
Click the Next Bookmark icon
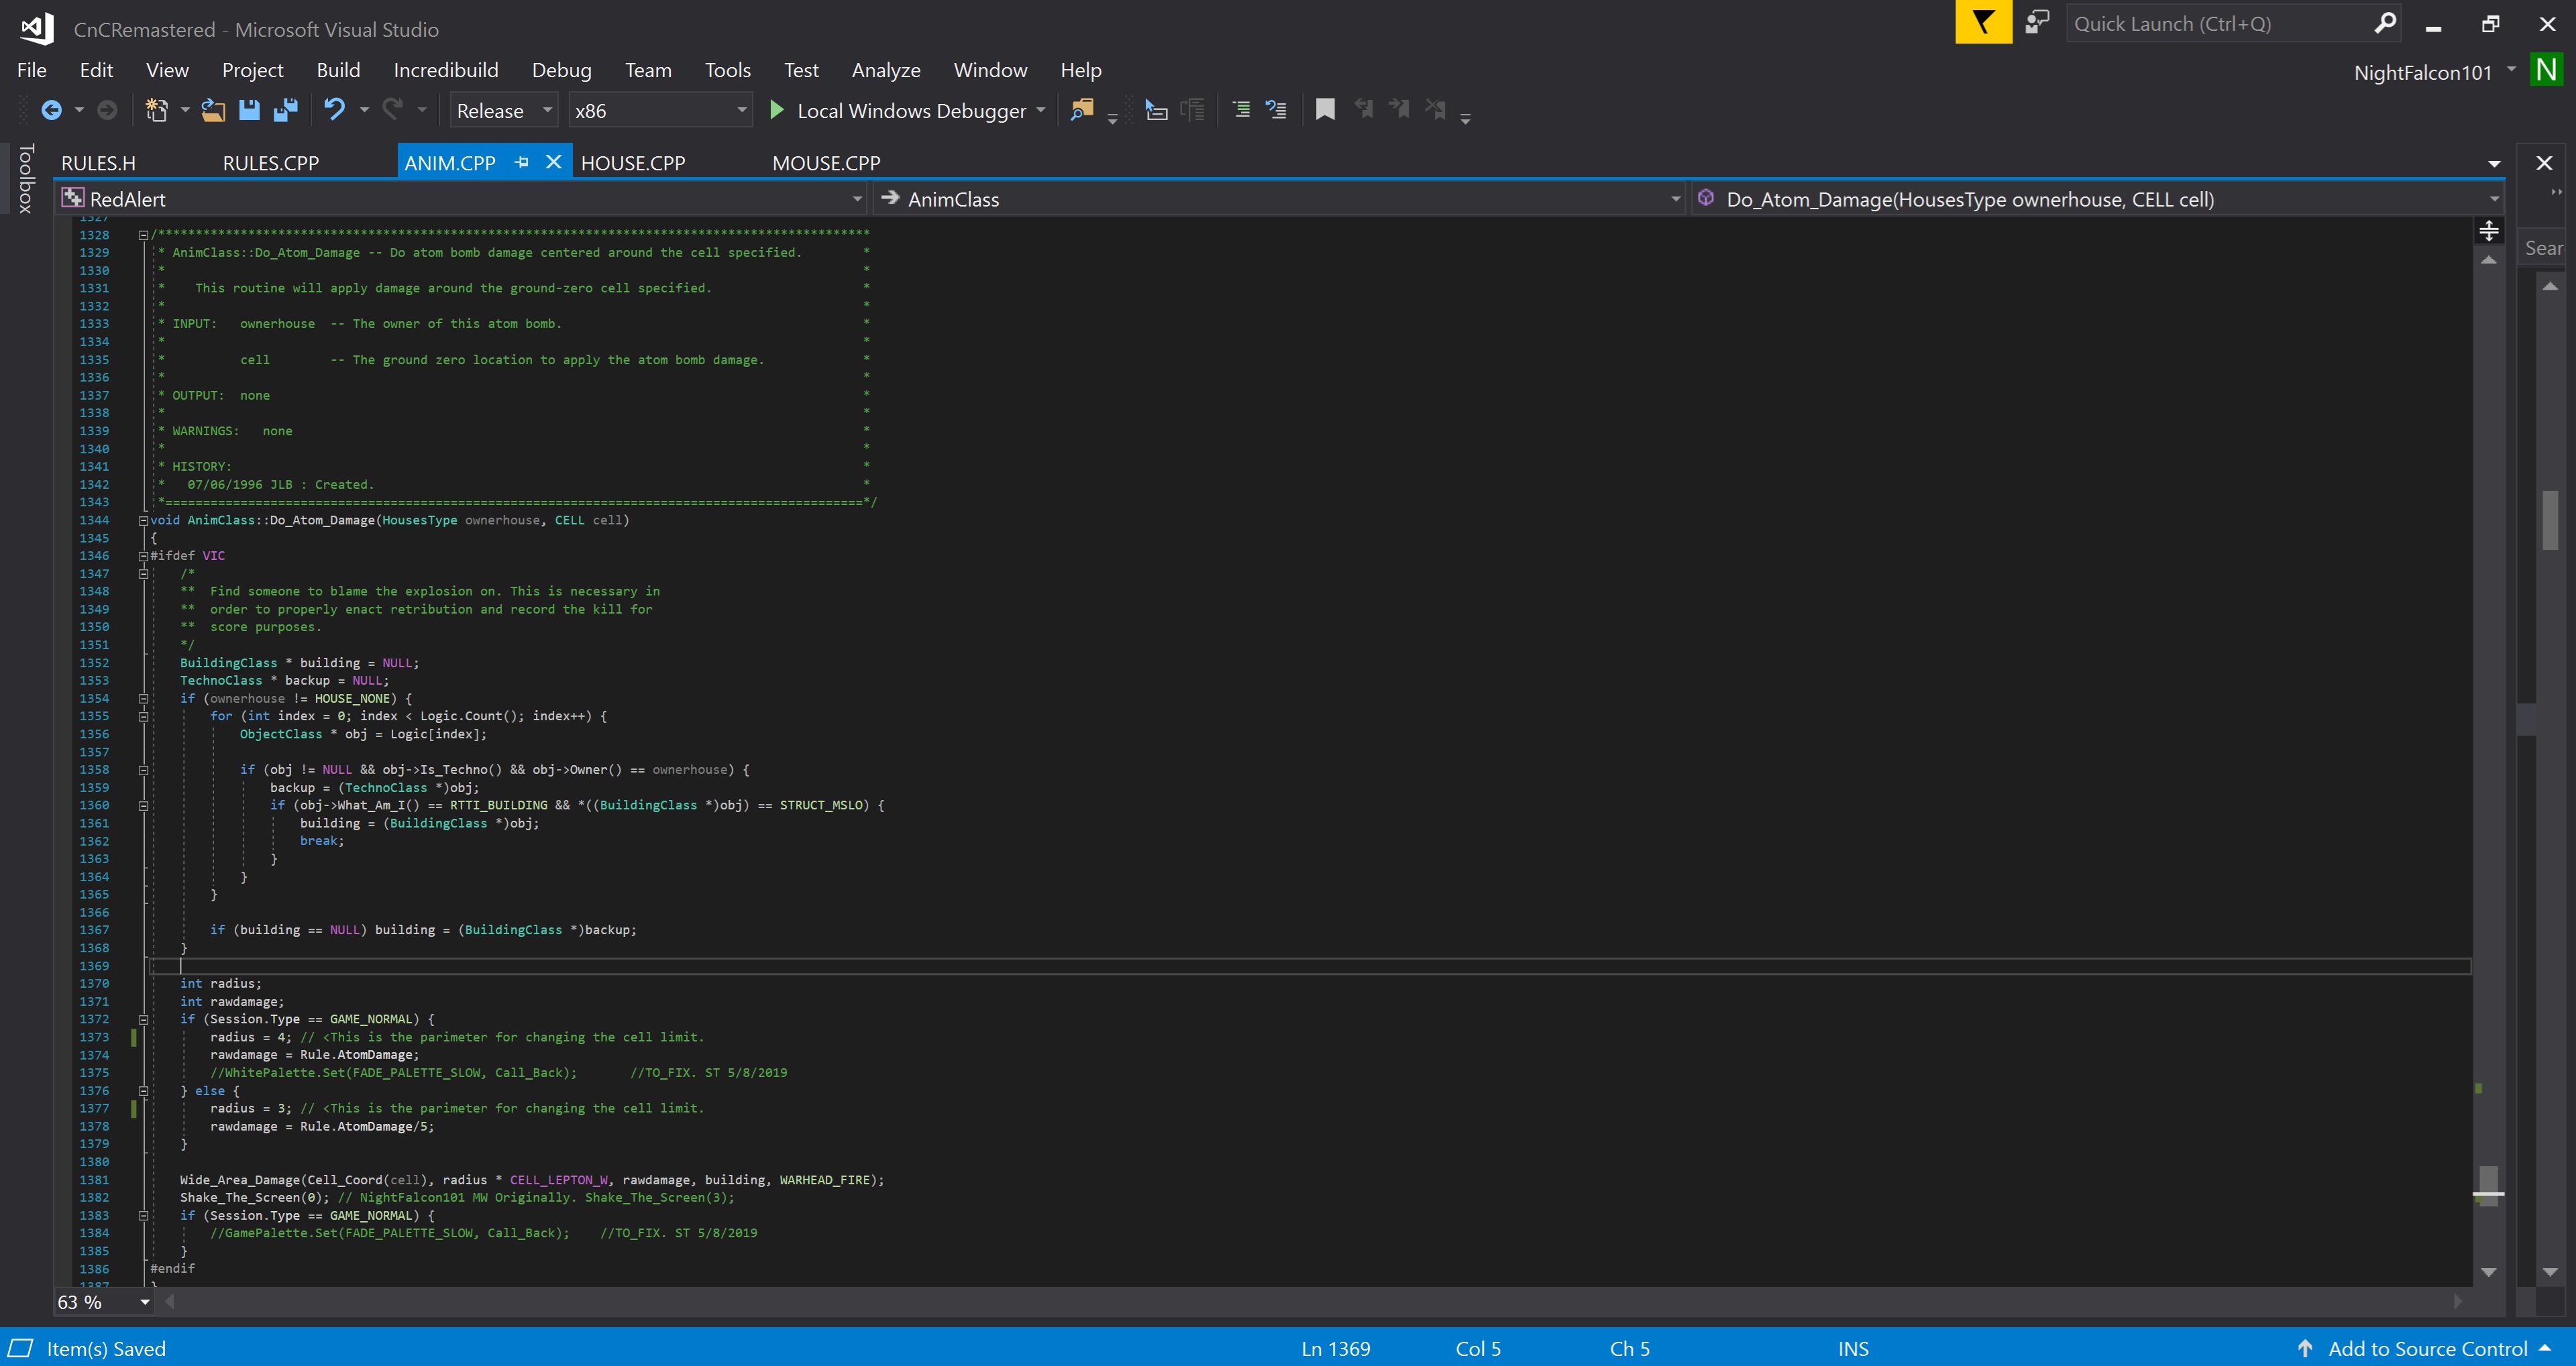[1399, 109]
